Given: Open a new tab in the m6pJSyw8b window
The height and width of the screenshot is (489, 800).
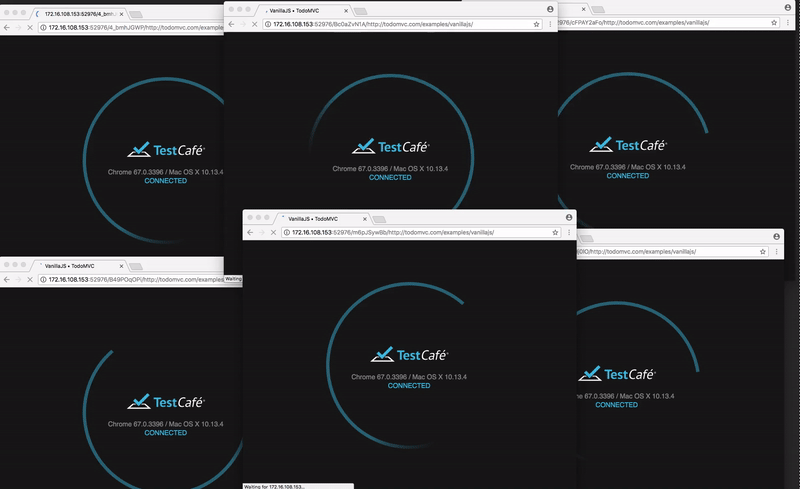Looking at the screenshot, I should (x=379, y=219).
